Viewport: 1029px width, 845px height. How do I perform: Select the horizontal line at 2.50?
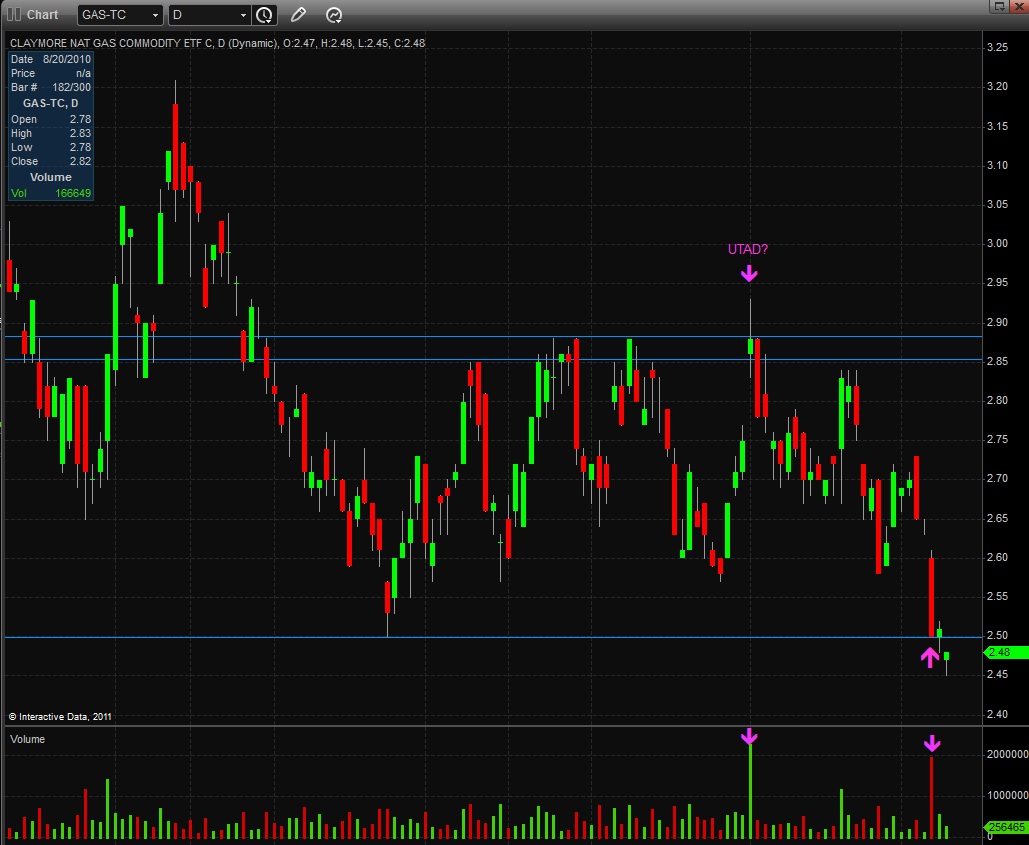click(x=494, y=637)
